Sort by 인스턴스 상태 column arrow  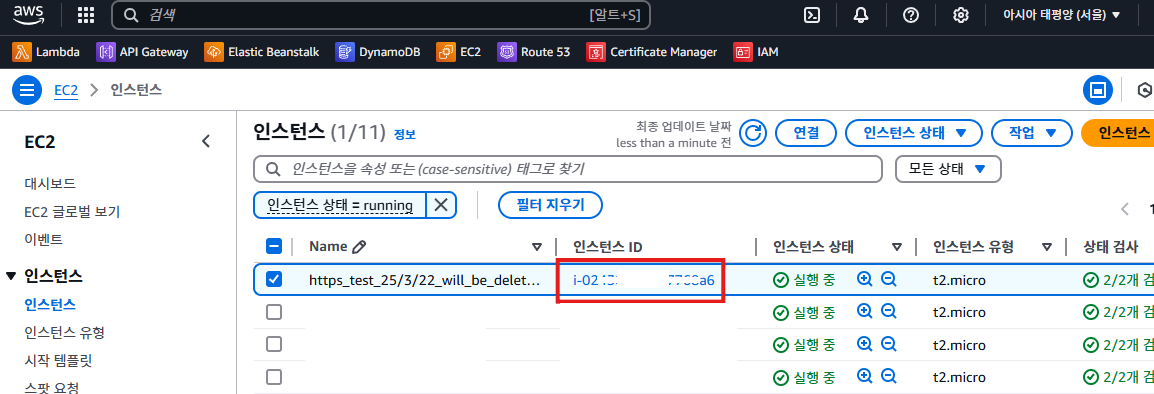pos(896,247)
